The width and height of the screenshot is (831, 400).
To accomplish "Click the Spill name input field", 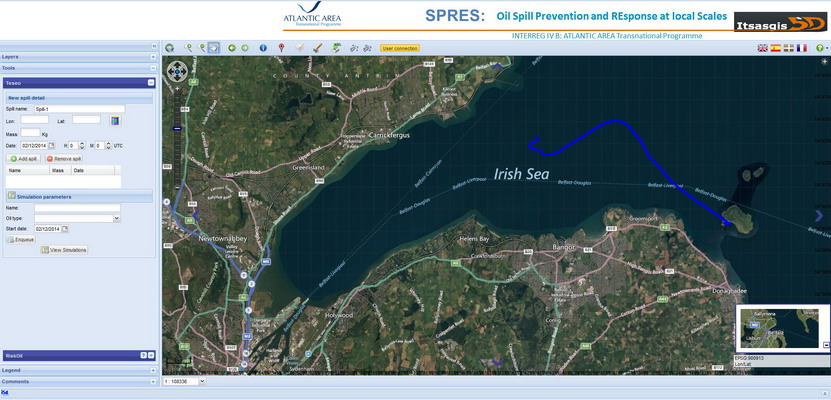I will (79, 108).
